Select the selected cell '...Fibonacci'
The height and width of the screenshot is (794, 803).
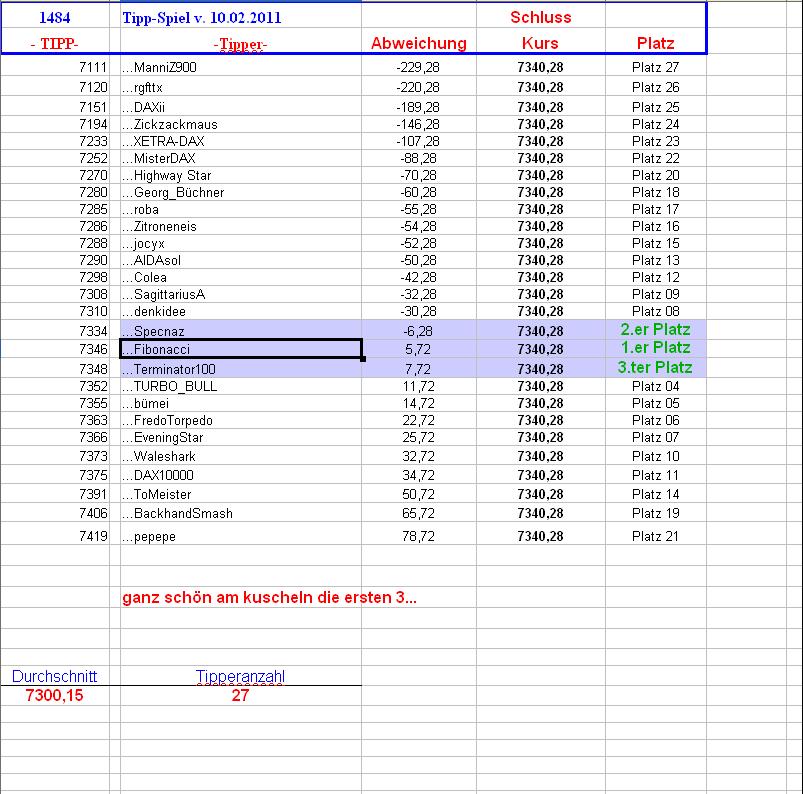pyautogui.click(x=241, y=349)
